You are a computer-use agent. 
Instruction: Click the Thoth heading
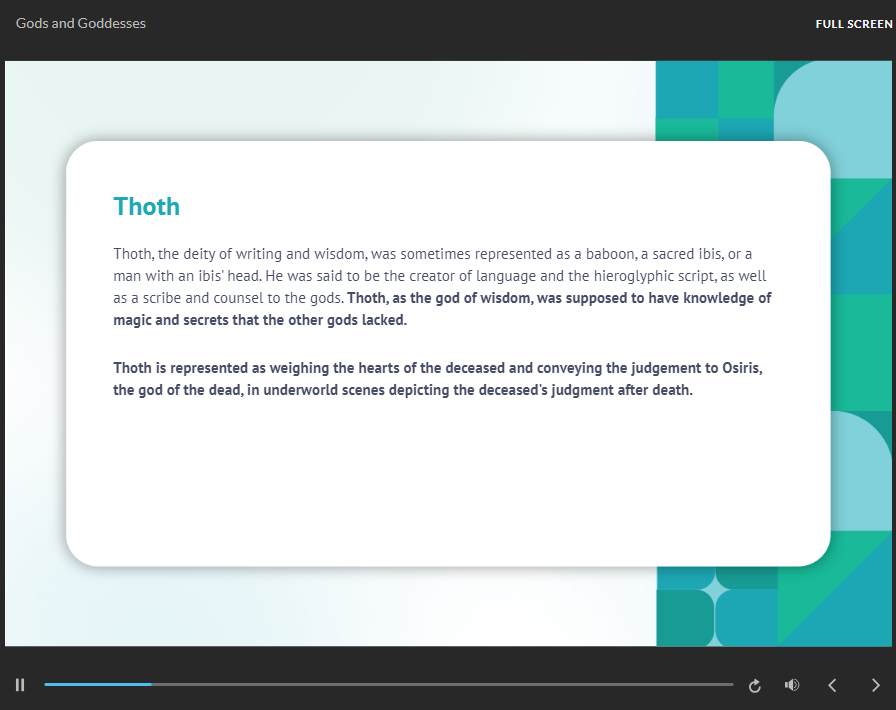click(x=146, y=206)
